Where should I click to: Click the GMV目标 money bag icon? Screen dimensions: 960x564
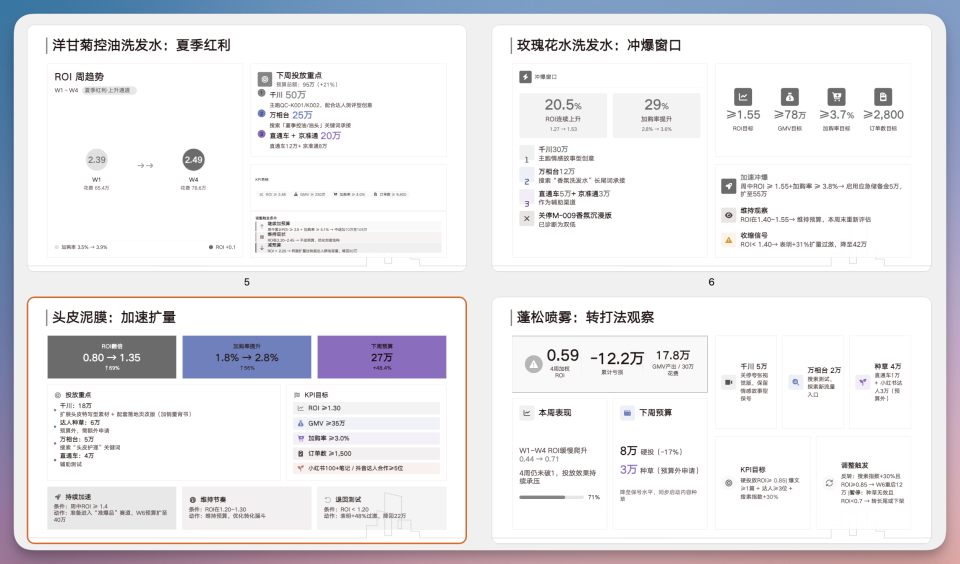[790, 97]
